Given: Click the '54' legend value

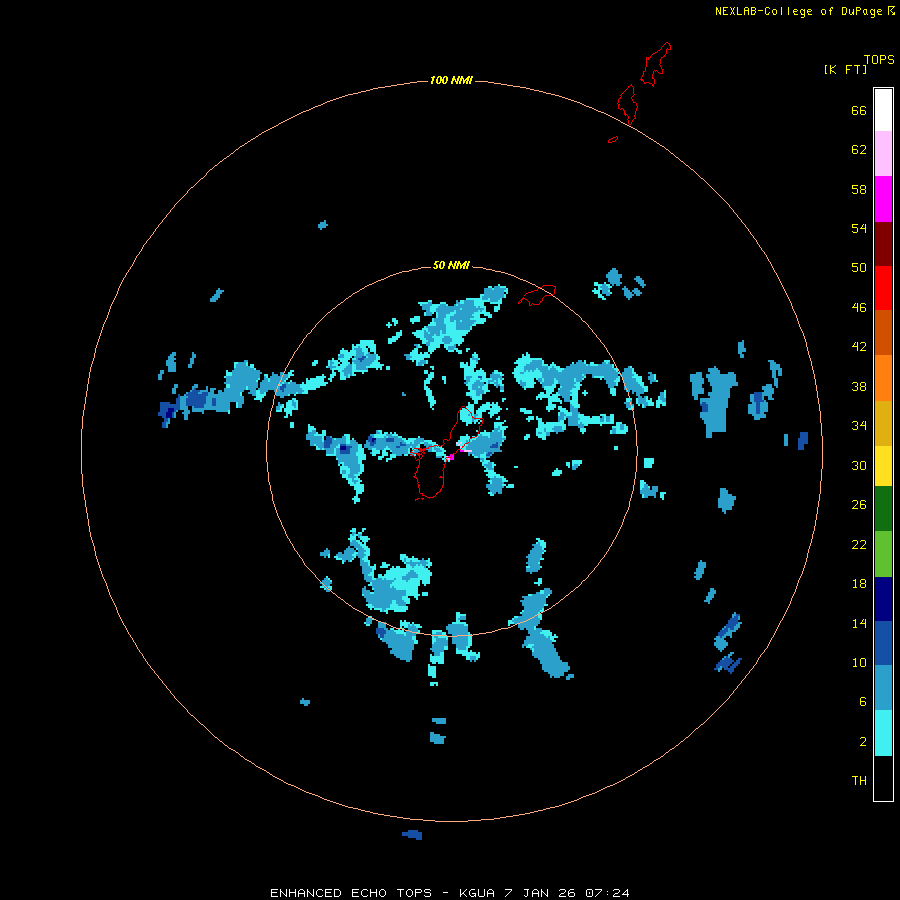Looking at the screenshot, I should tap(859, 228).
